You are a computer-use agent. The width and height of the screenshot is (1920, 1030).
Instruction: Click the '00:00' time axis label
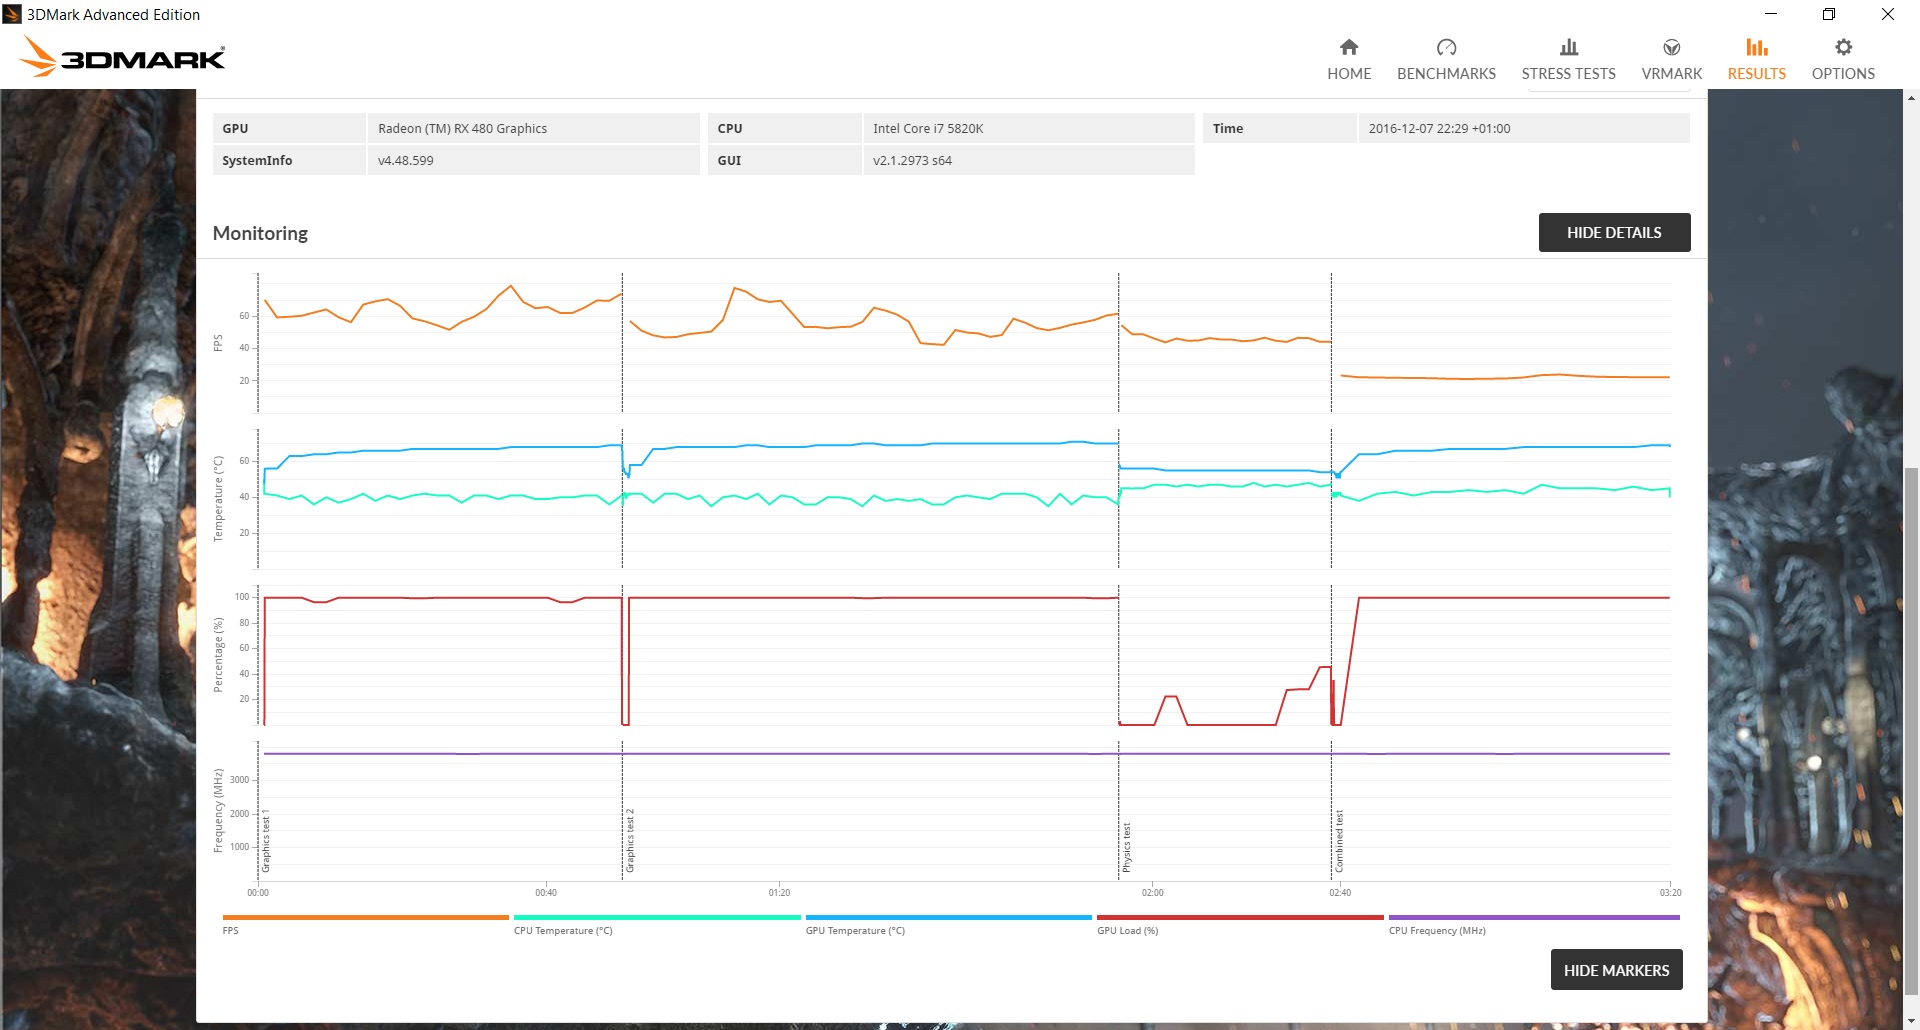click(x=258, y=892)
